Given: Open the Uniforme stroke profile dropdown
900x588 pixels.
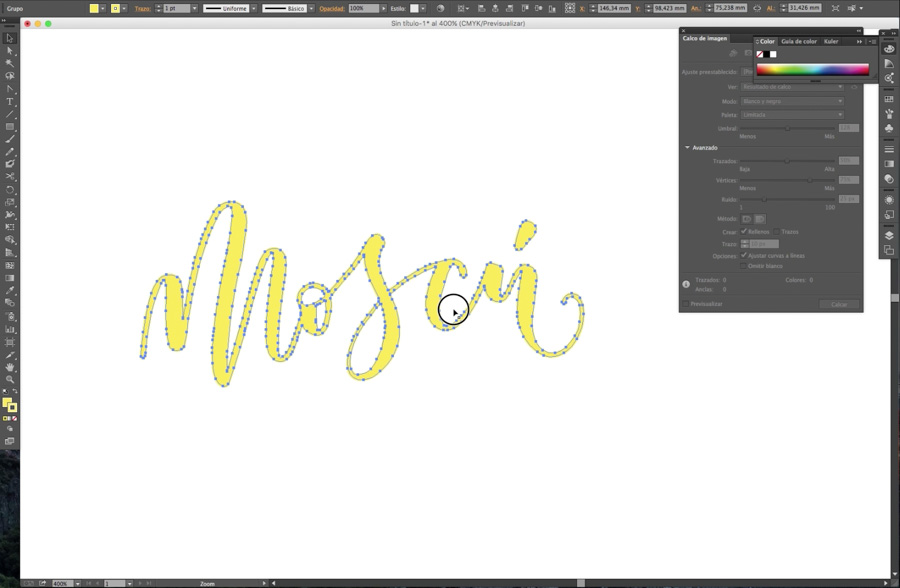Looking at the screenshot, I should point(231,8).
